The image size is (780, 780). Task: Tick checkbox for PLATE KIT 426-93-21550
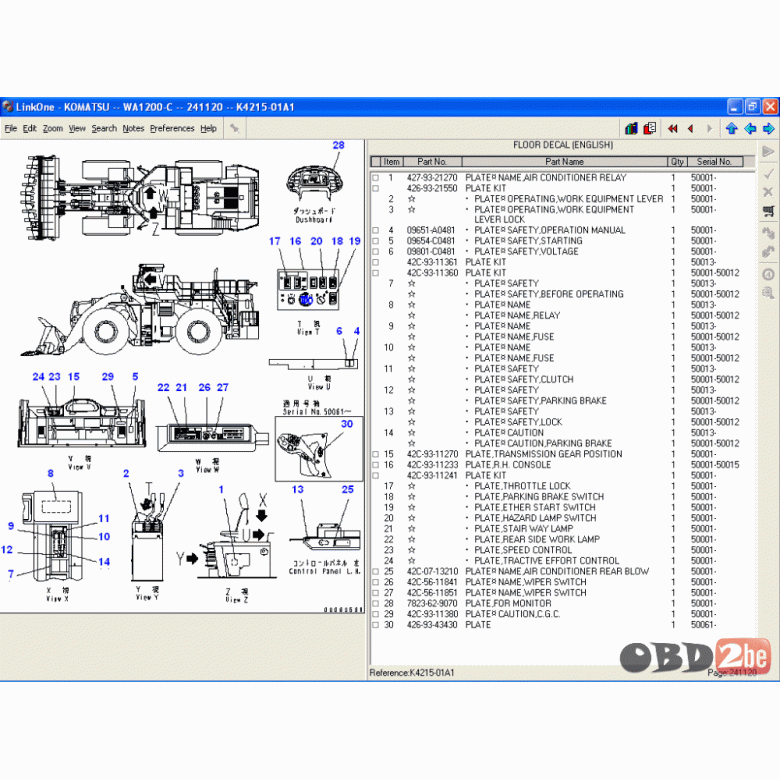[x=376, y=189]
